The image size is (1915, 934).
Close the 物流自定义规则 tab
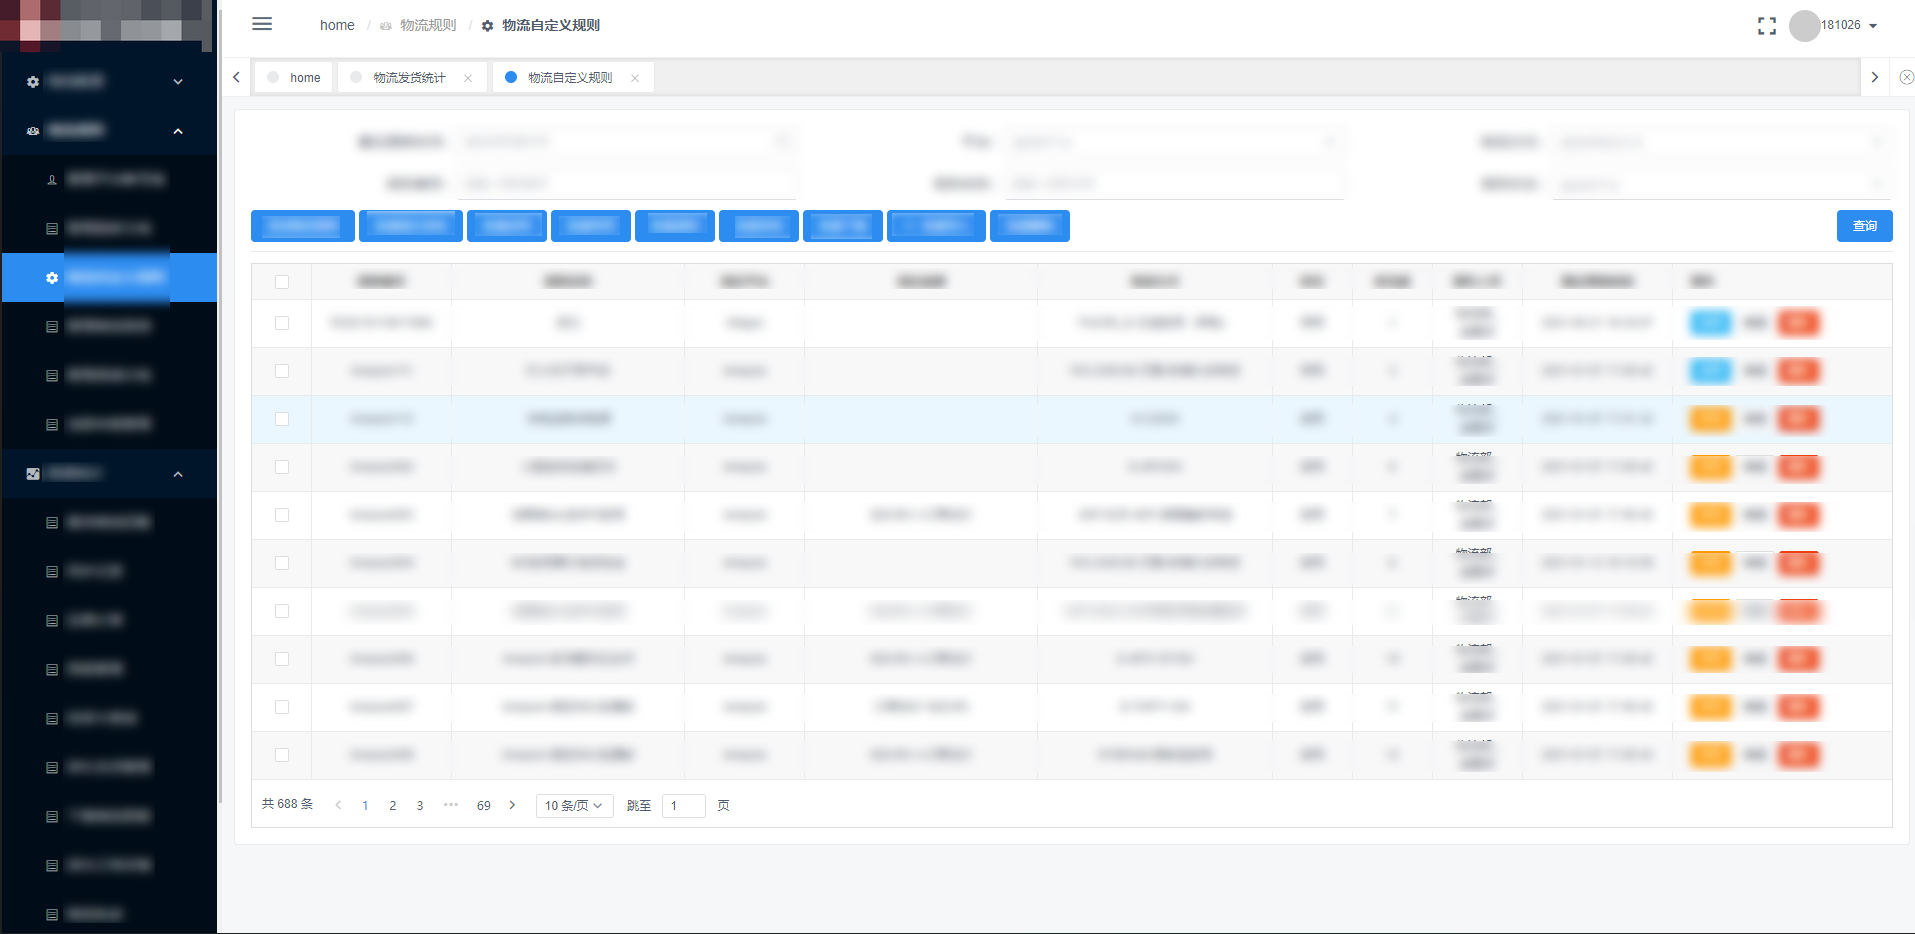(x=635, y=78)
